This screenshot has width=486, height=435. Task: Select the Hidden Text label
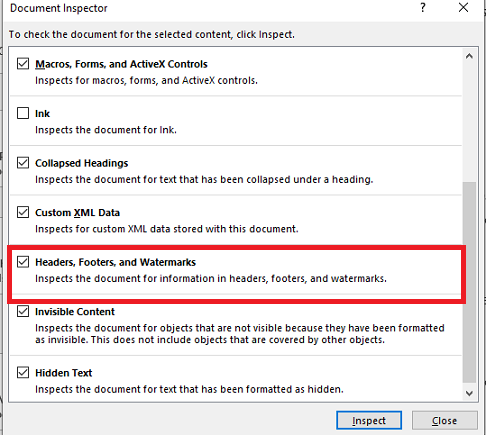pos(64,373)
